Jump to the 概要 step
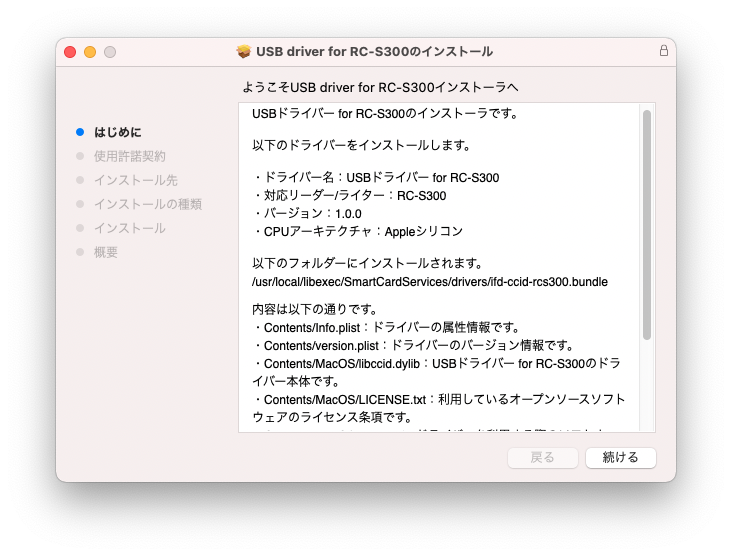The height and width of the screenshot is (556, 732). pyautogui.click(x=106, y=252)
